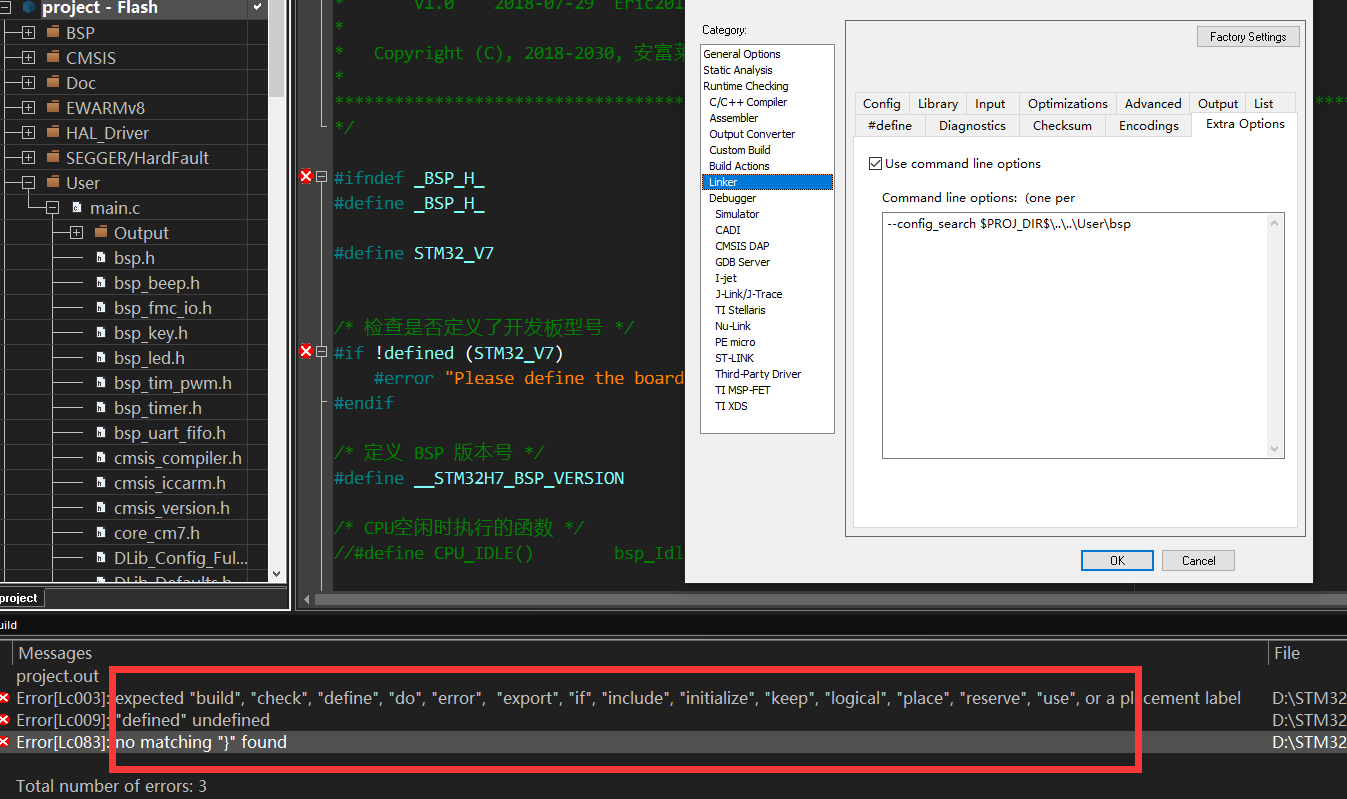Image resolution: width=1347 pixels, height=799 pixels.
Task: Select Debugger category
Action: click(x=733, y=198)
